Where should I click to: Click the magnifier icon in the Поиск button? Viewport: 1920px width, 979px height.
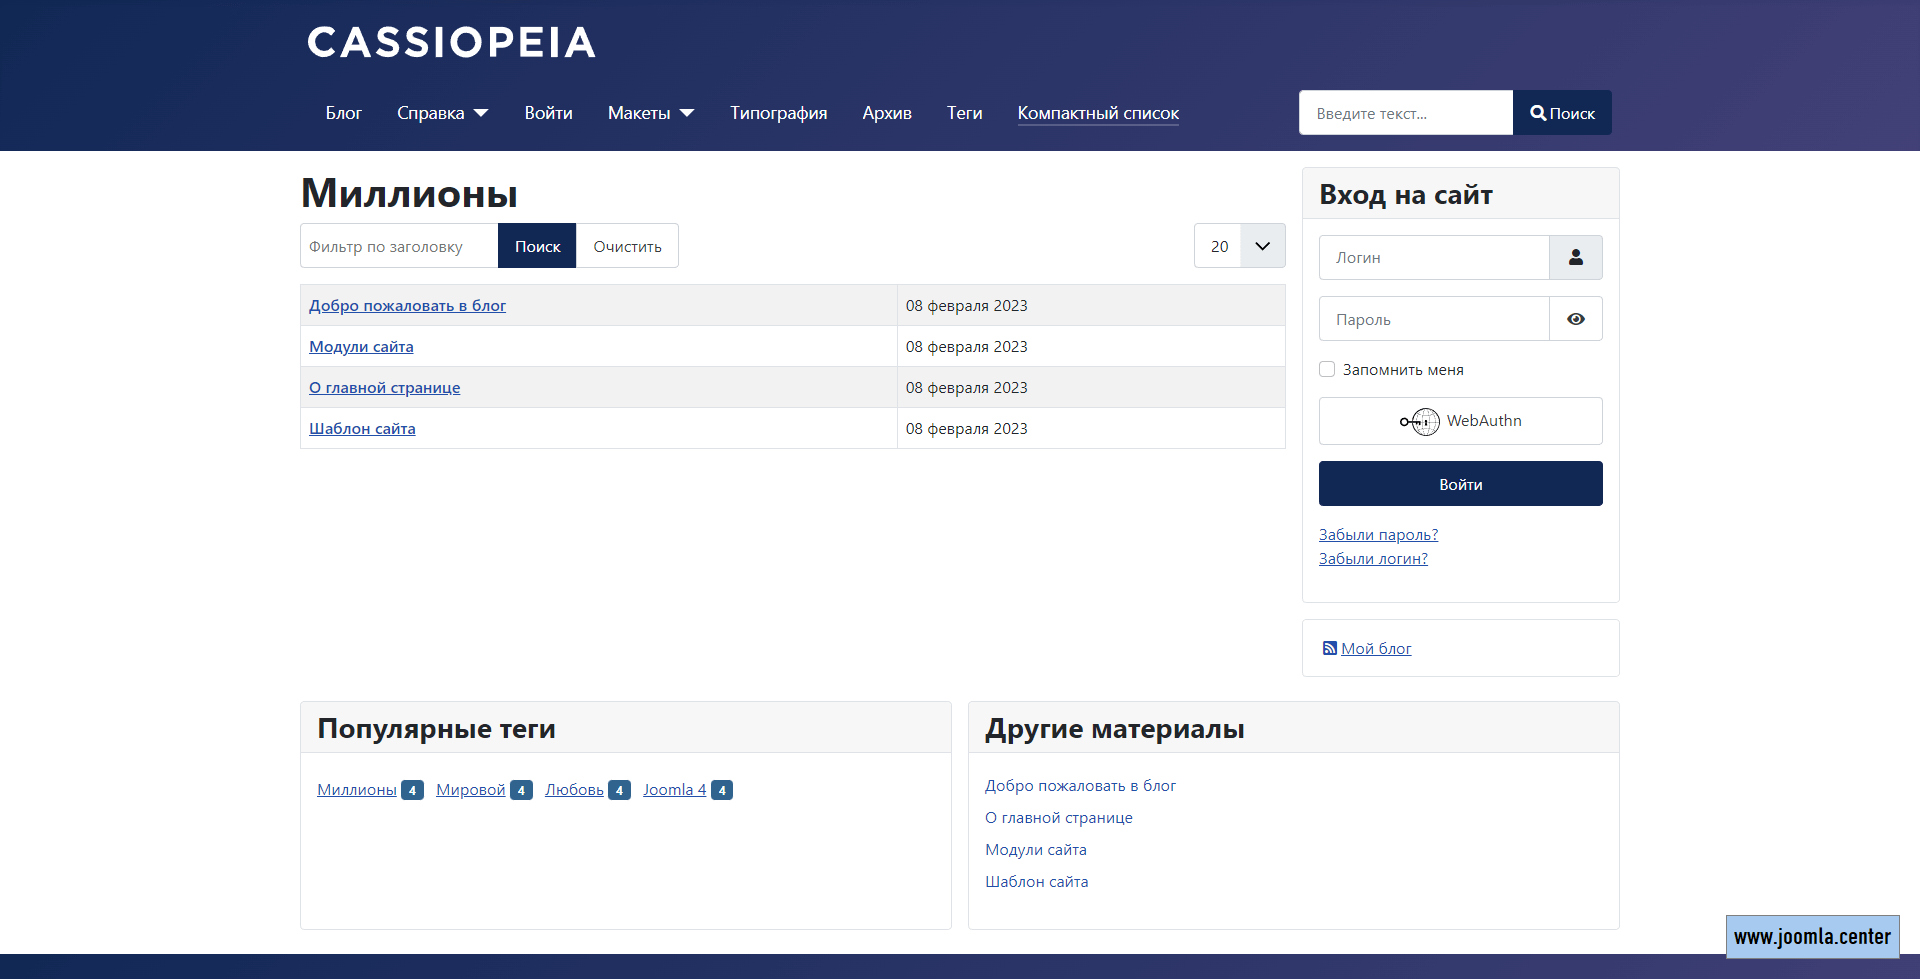click(x=1539, y=112)
